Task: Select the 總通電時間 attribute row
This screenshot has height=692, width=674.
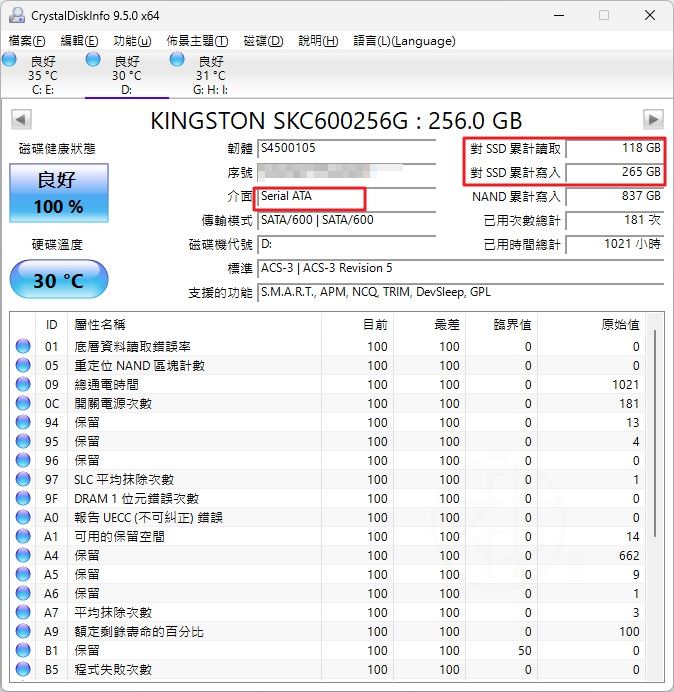Action: pyautogui.click(x=328, y=384)
